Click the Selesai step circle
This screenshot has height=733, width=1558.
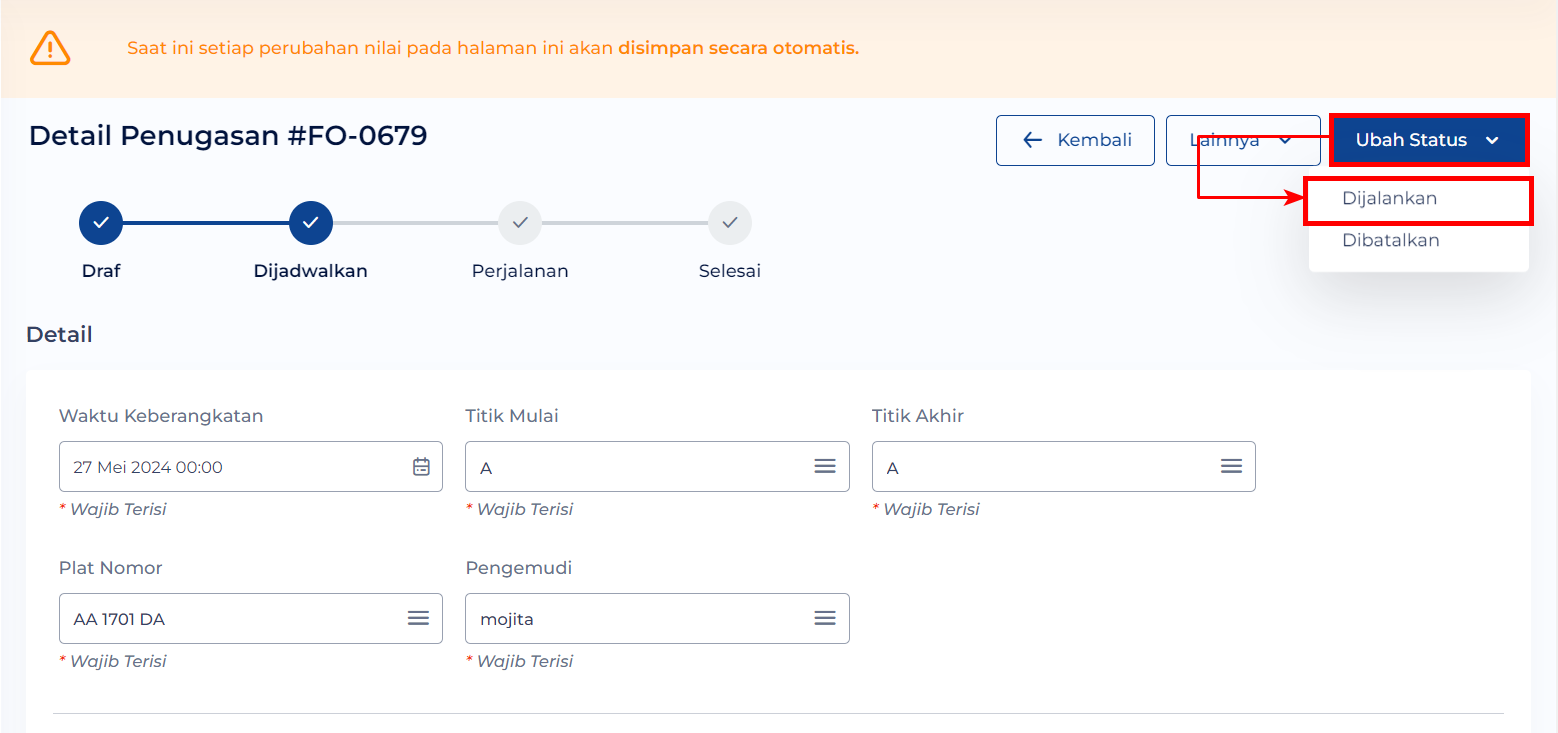[730, 223]
